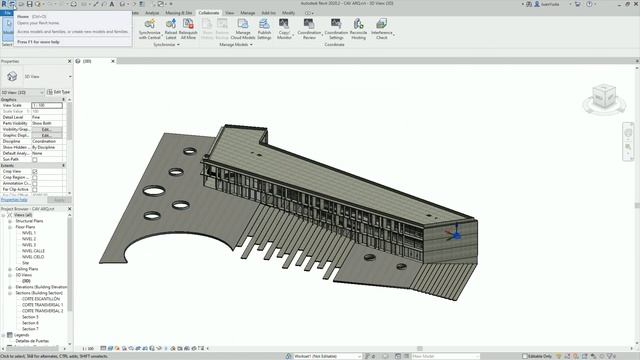
Task: Click the navigation wheel icon on navigation bar
Action: (628, 133)
